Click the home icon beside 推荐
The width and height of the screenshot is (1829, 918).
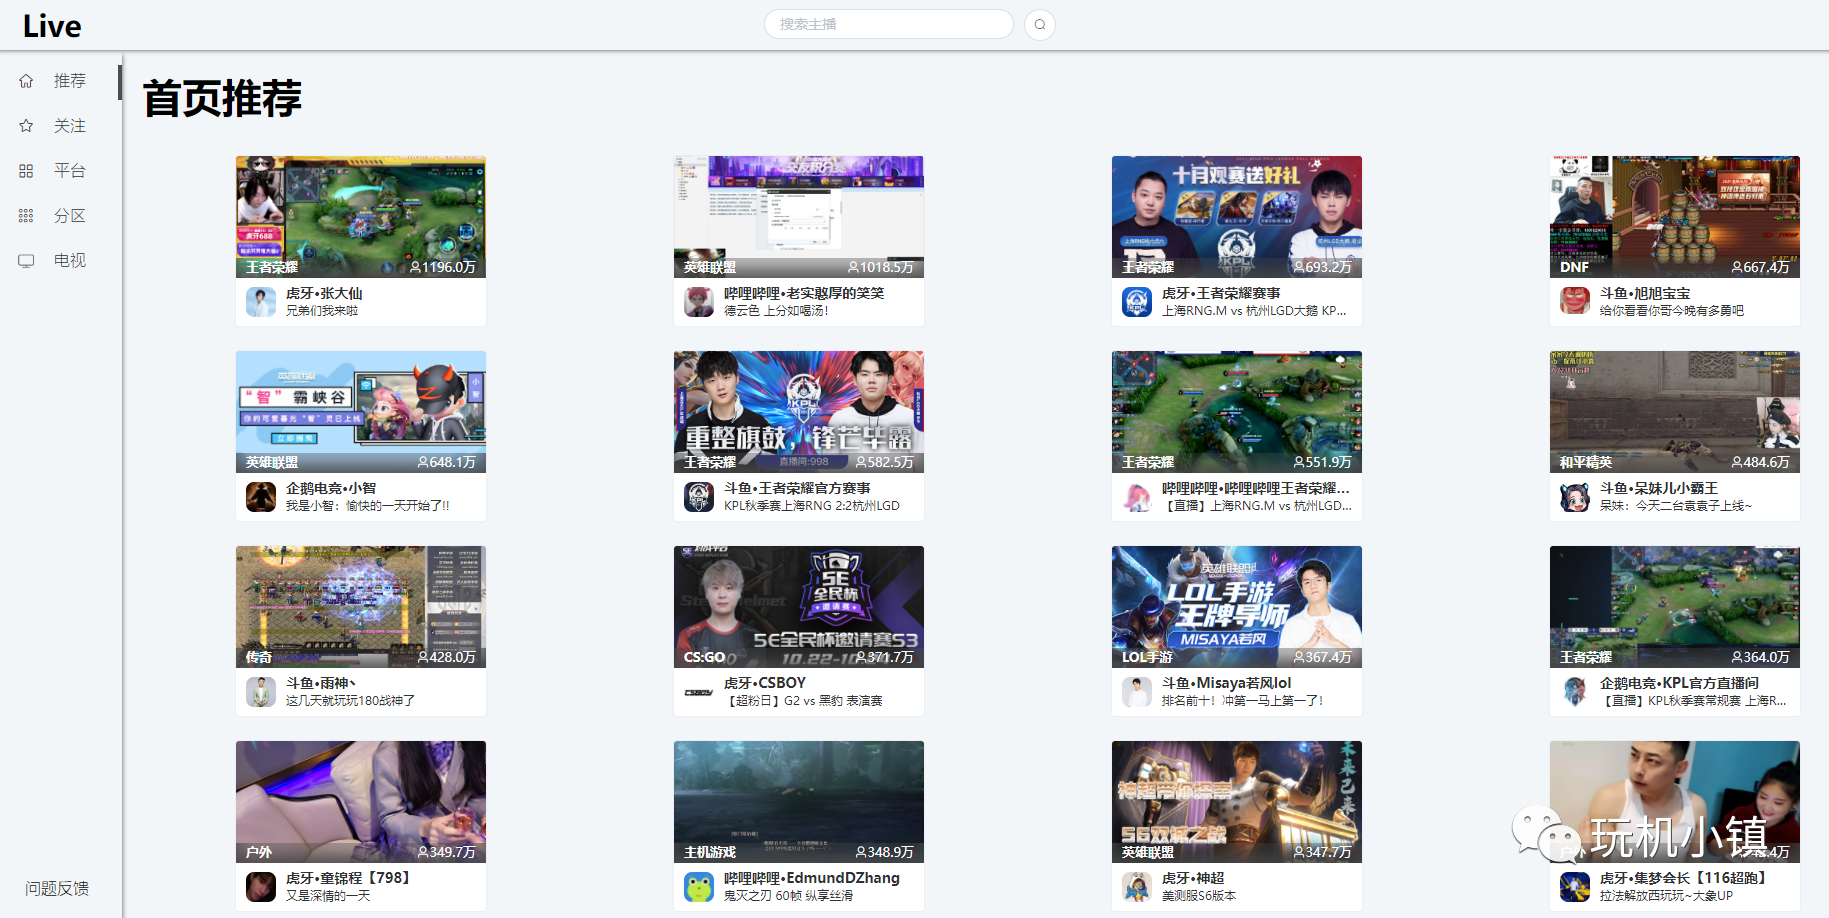[x=26, y=81]
